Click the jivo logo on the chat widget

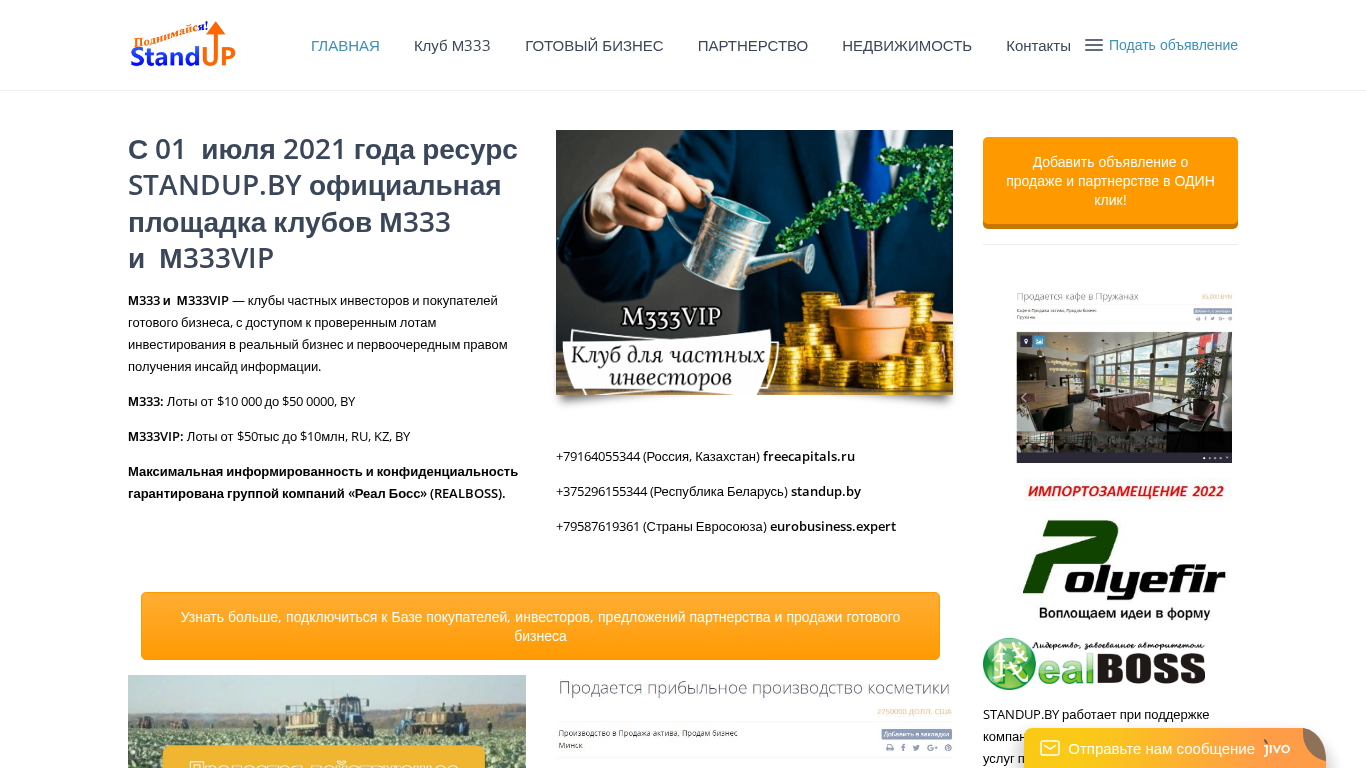[1278, 747]
